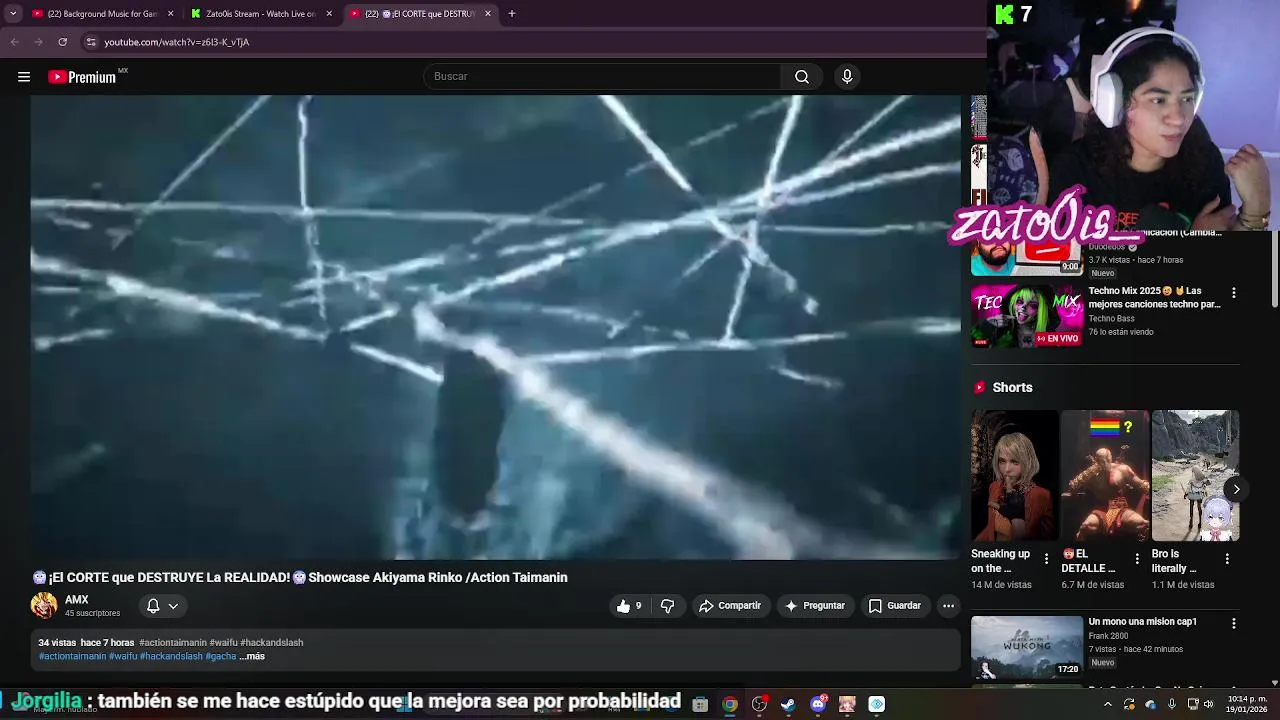Open Chrome from the taskbar
Image resolution: width=1280 pixels, height=720 pixels.
click(730, 704)
